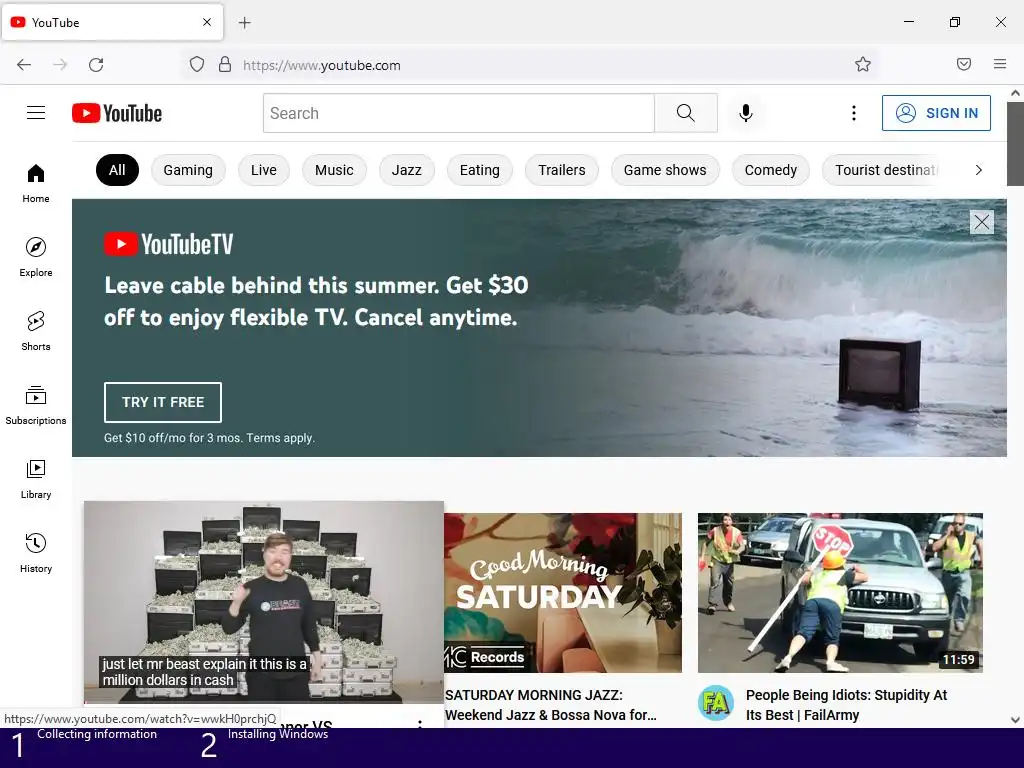Start voice search with microphone icon
Image resolution: width=1024 pixels, height=768 pixels.
(x=746, y=113)
